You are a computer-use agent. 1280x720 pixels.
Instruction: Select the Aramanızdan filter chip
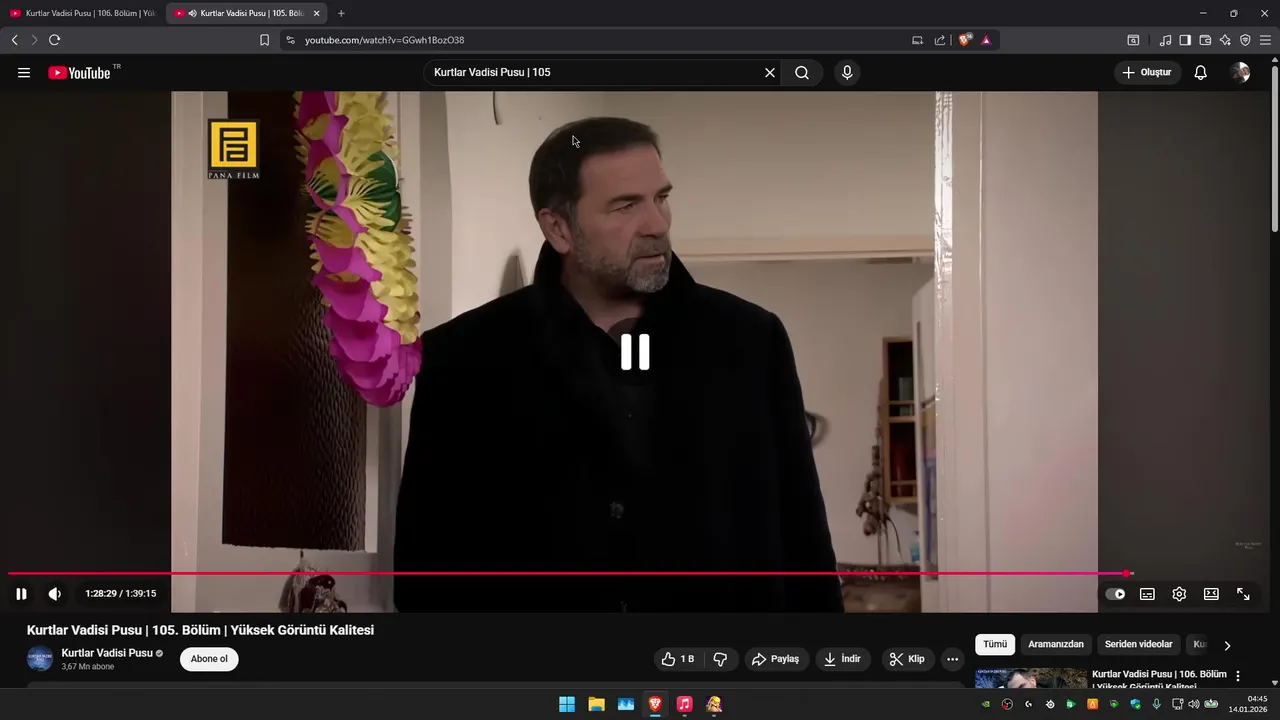(x=1056, y=645)
